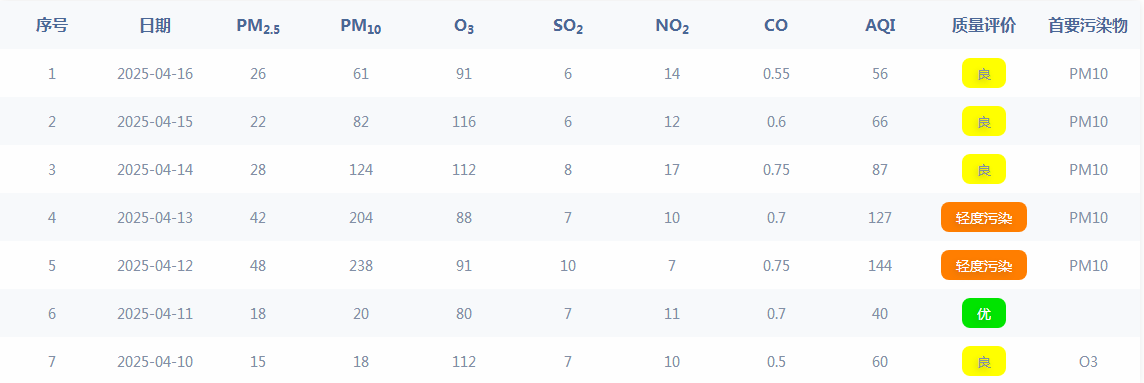
Task: Click the yellow 良 badge for 2025-04-16
Action: (x=983, y=74)
